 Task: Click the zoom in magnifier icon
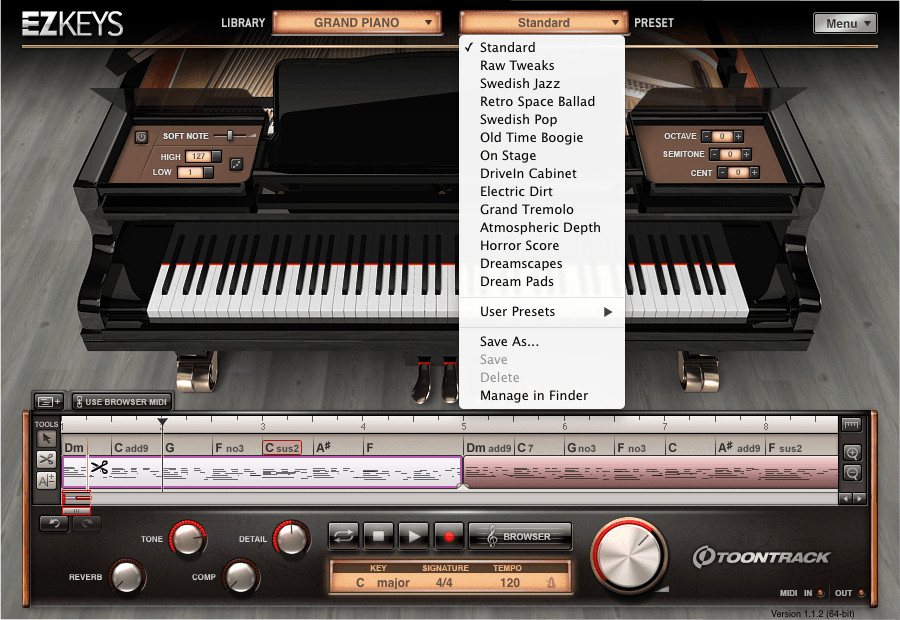coord(851,452)
